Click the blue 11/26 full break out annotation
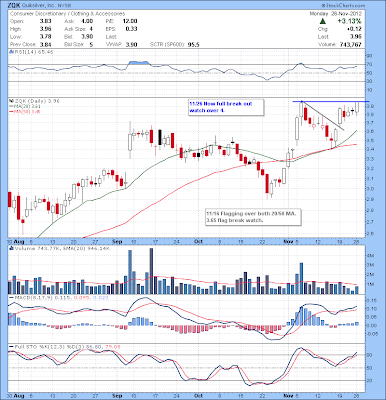This screenshot has height=400, width=386. (226, 107)
